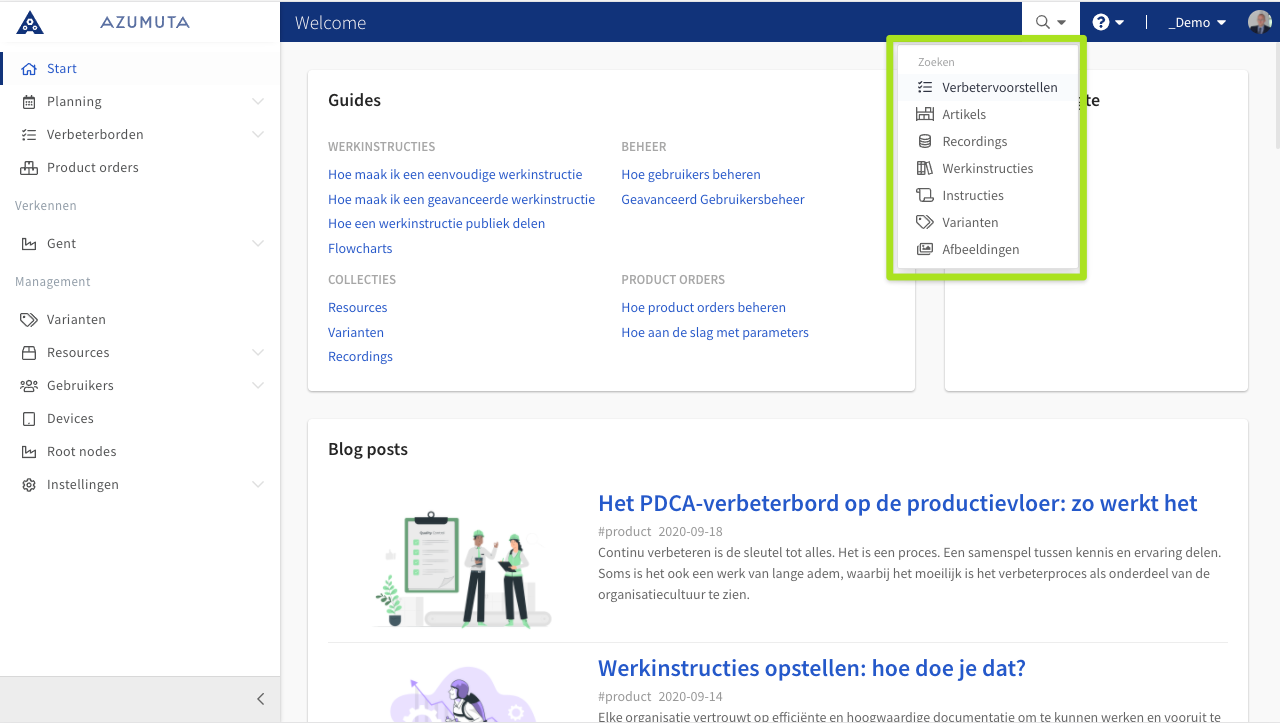1280x723 pixels.
Task: Click the Varianten tag icon in sidebar
Action: click(x=28, y=320)
